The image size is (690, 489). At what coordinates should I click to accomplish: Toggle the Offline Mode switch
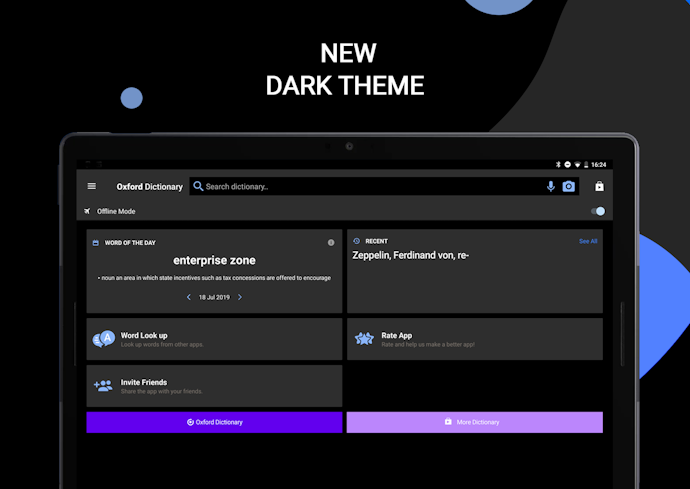pyautogui.click(x=598, y=211)
